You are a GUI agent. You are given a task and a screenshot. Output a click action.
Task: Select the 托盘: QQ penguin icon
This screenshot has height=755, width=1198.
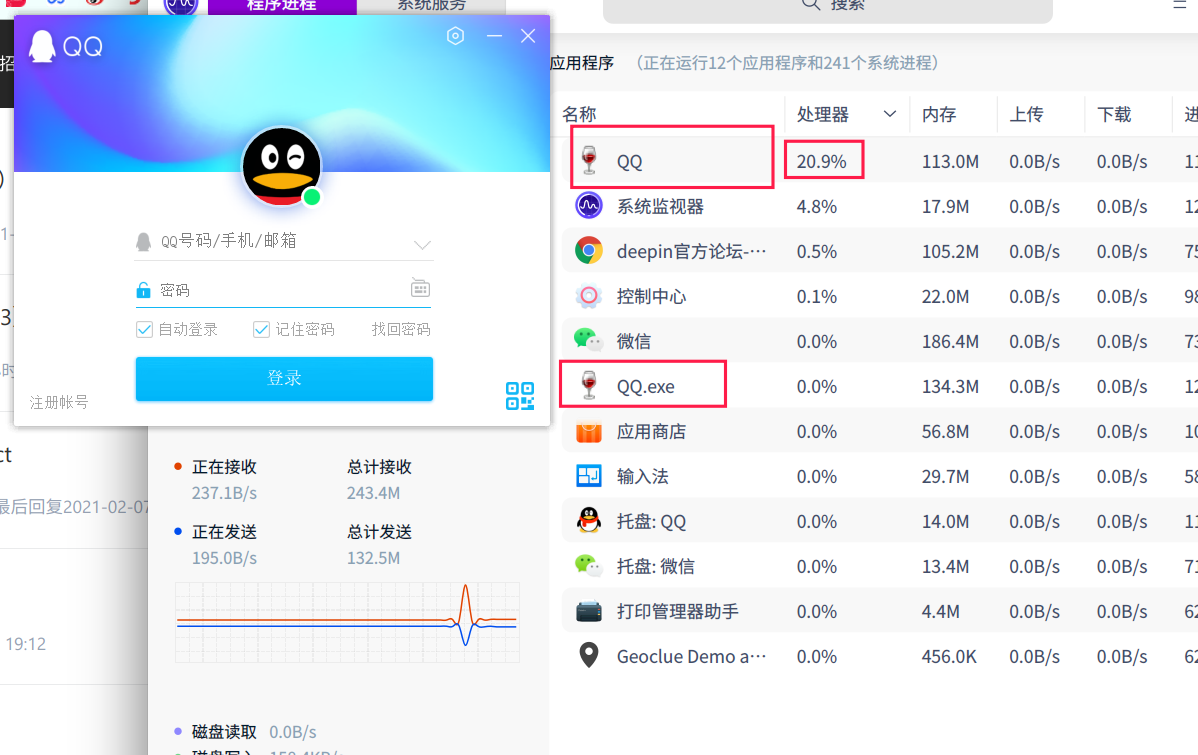(x=589, y=520)
